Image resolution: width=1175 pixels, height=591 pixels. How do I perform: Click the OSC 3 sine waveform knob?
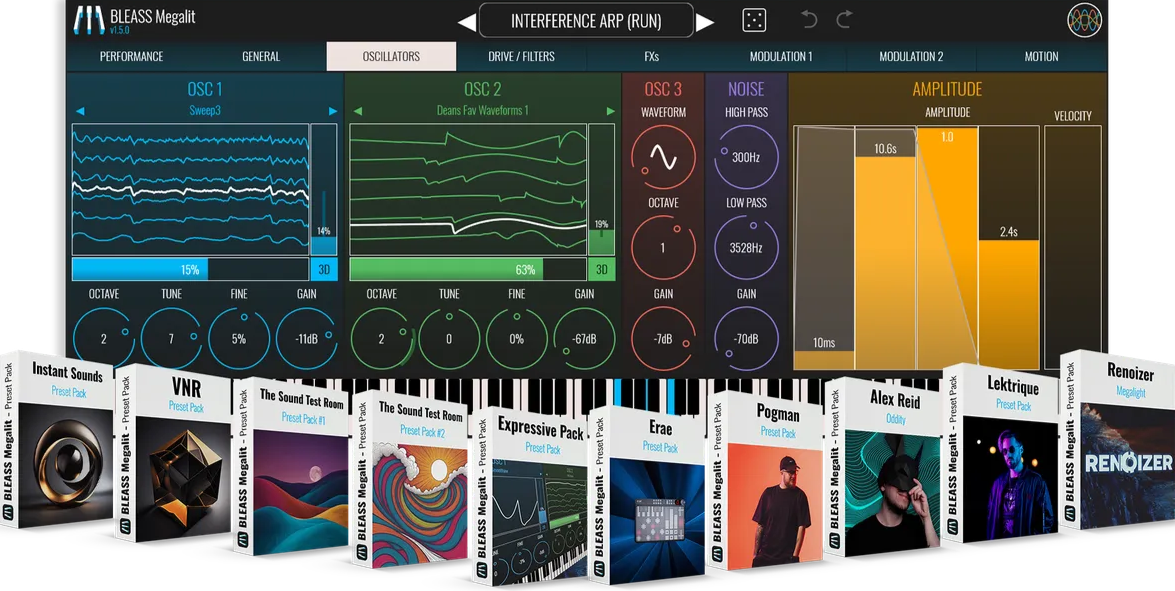(x=662, y=156)
